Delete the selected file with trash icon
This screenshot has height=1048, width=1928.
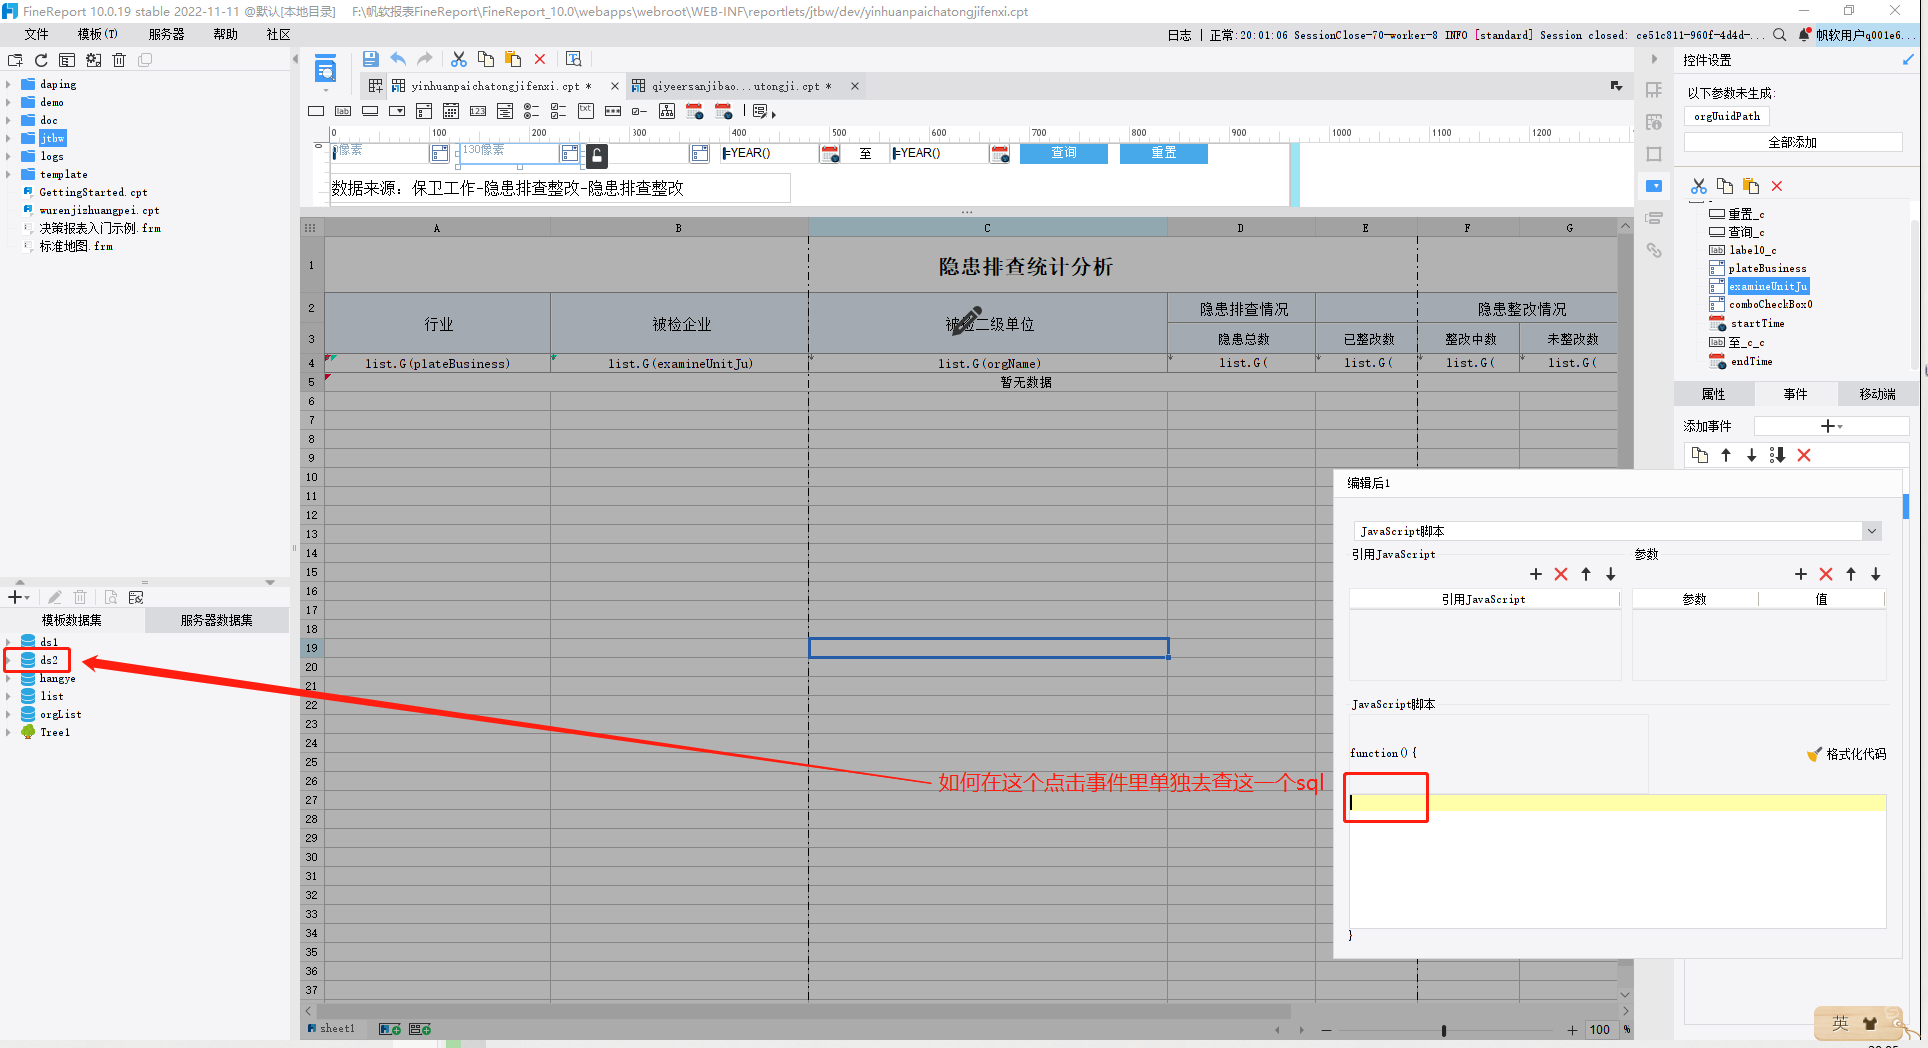(x=119, y=60)
